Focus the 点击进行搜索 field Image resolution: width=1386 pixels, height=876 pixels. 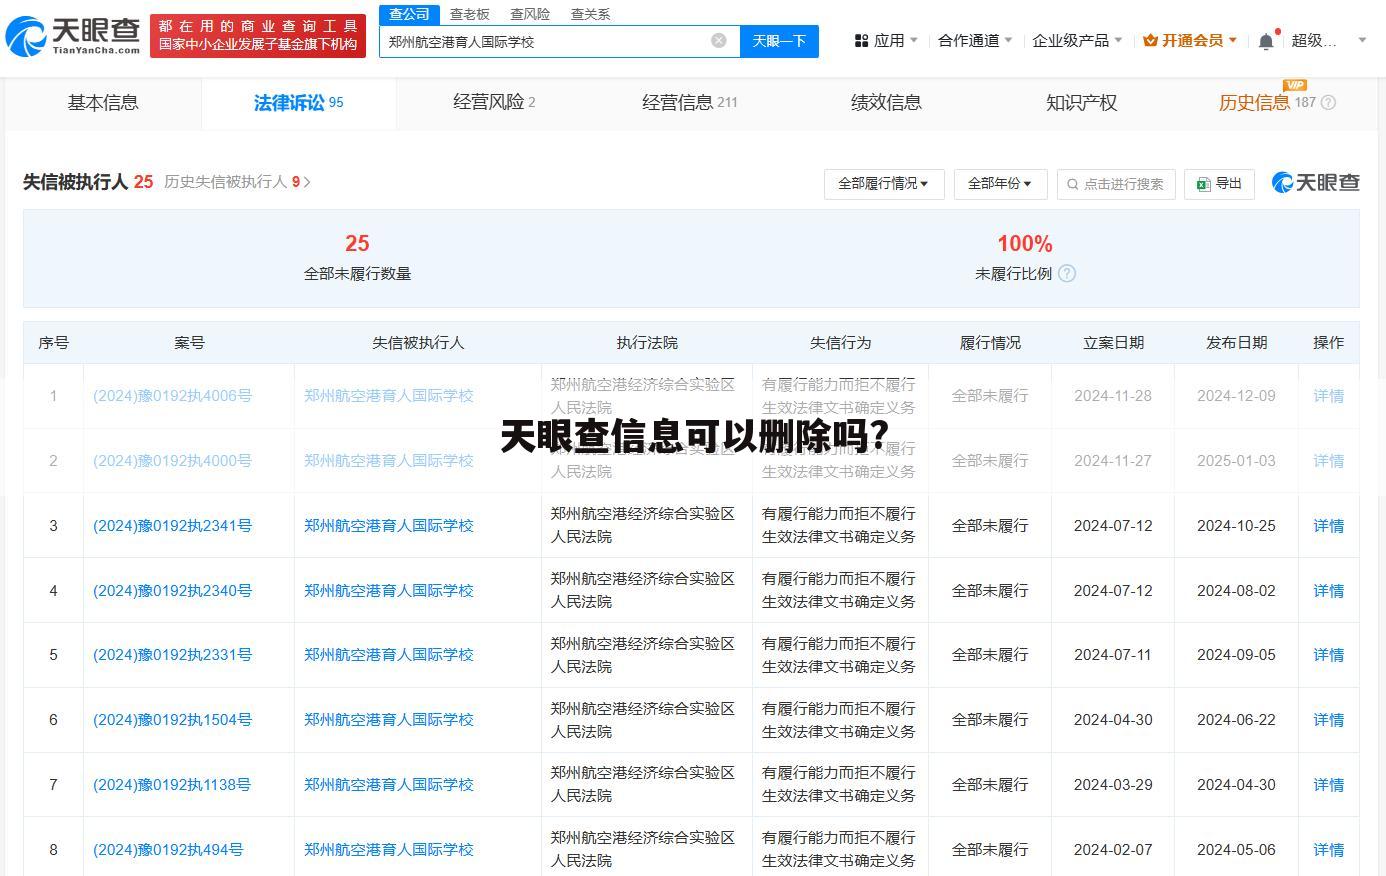point(1116,184)
